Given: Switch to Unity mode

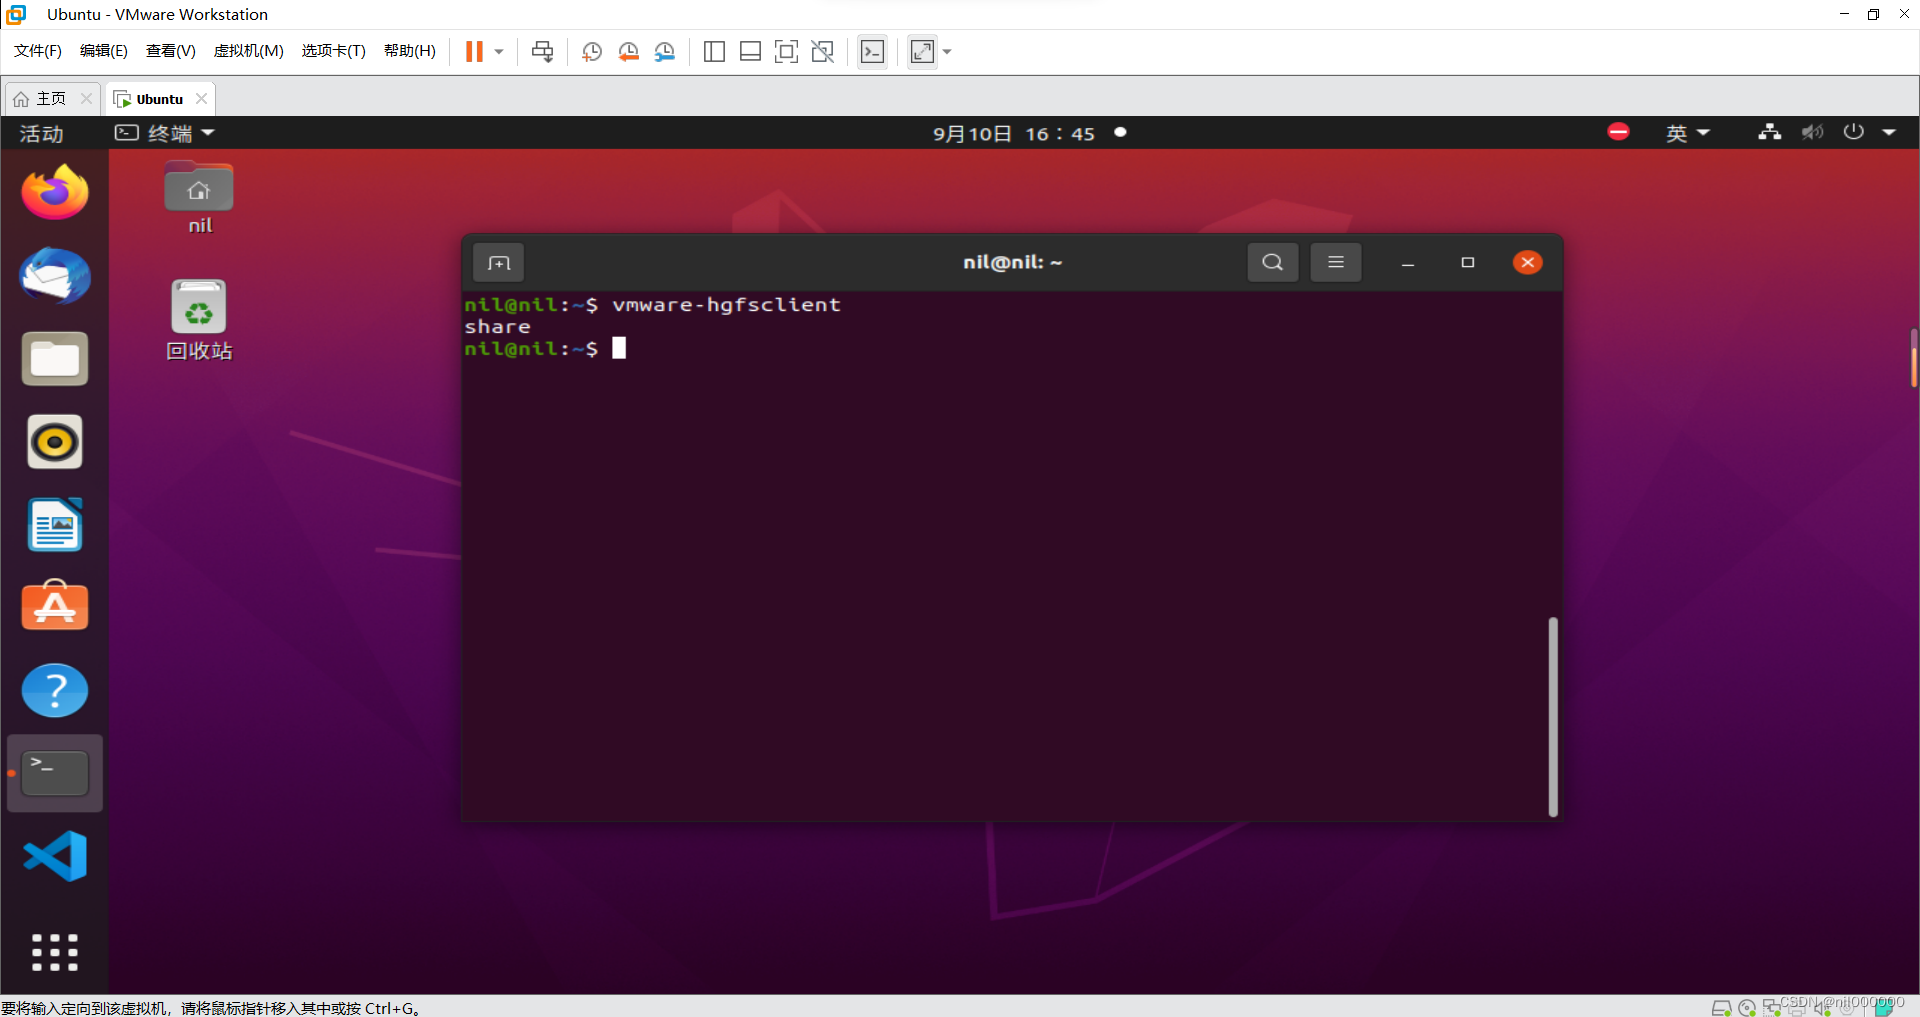Looking at the screenshot, I should coord(823,51).
